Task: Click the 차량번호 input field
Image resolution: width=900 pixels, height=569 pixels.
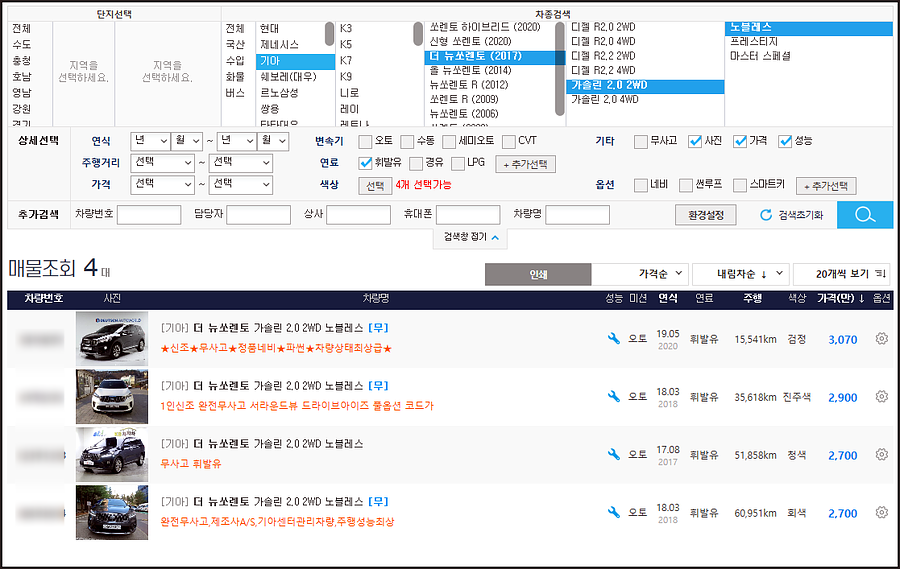Action: pos(149,215)
